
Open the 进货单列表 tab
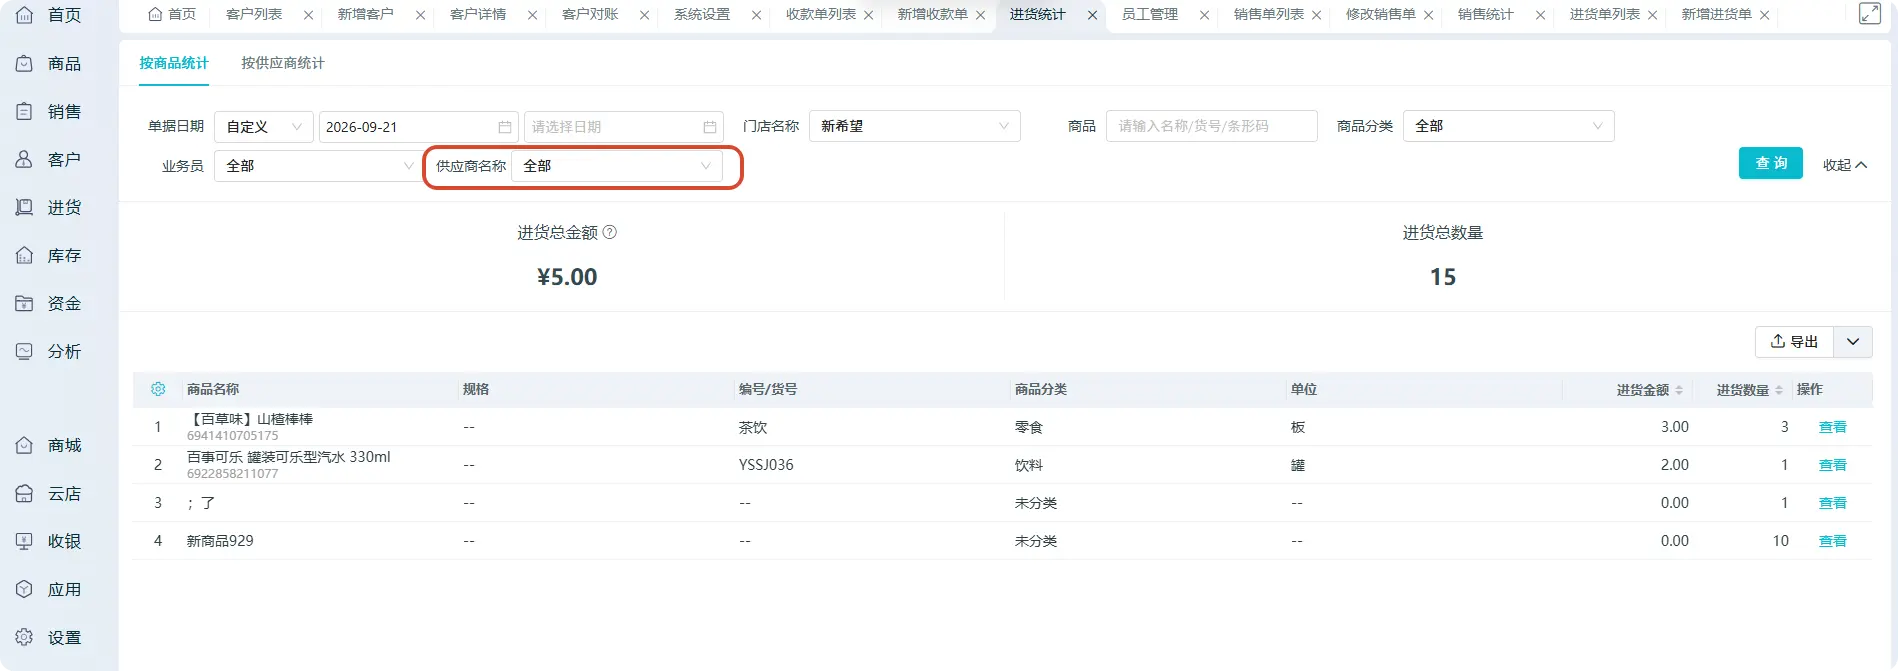[1604, 15]
